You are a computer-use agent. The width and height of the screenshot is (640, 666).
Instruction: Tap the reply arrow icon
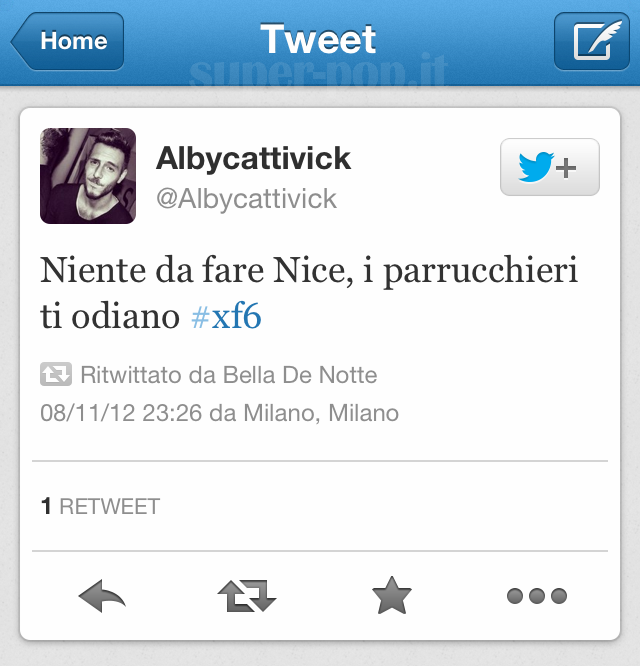102,595
